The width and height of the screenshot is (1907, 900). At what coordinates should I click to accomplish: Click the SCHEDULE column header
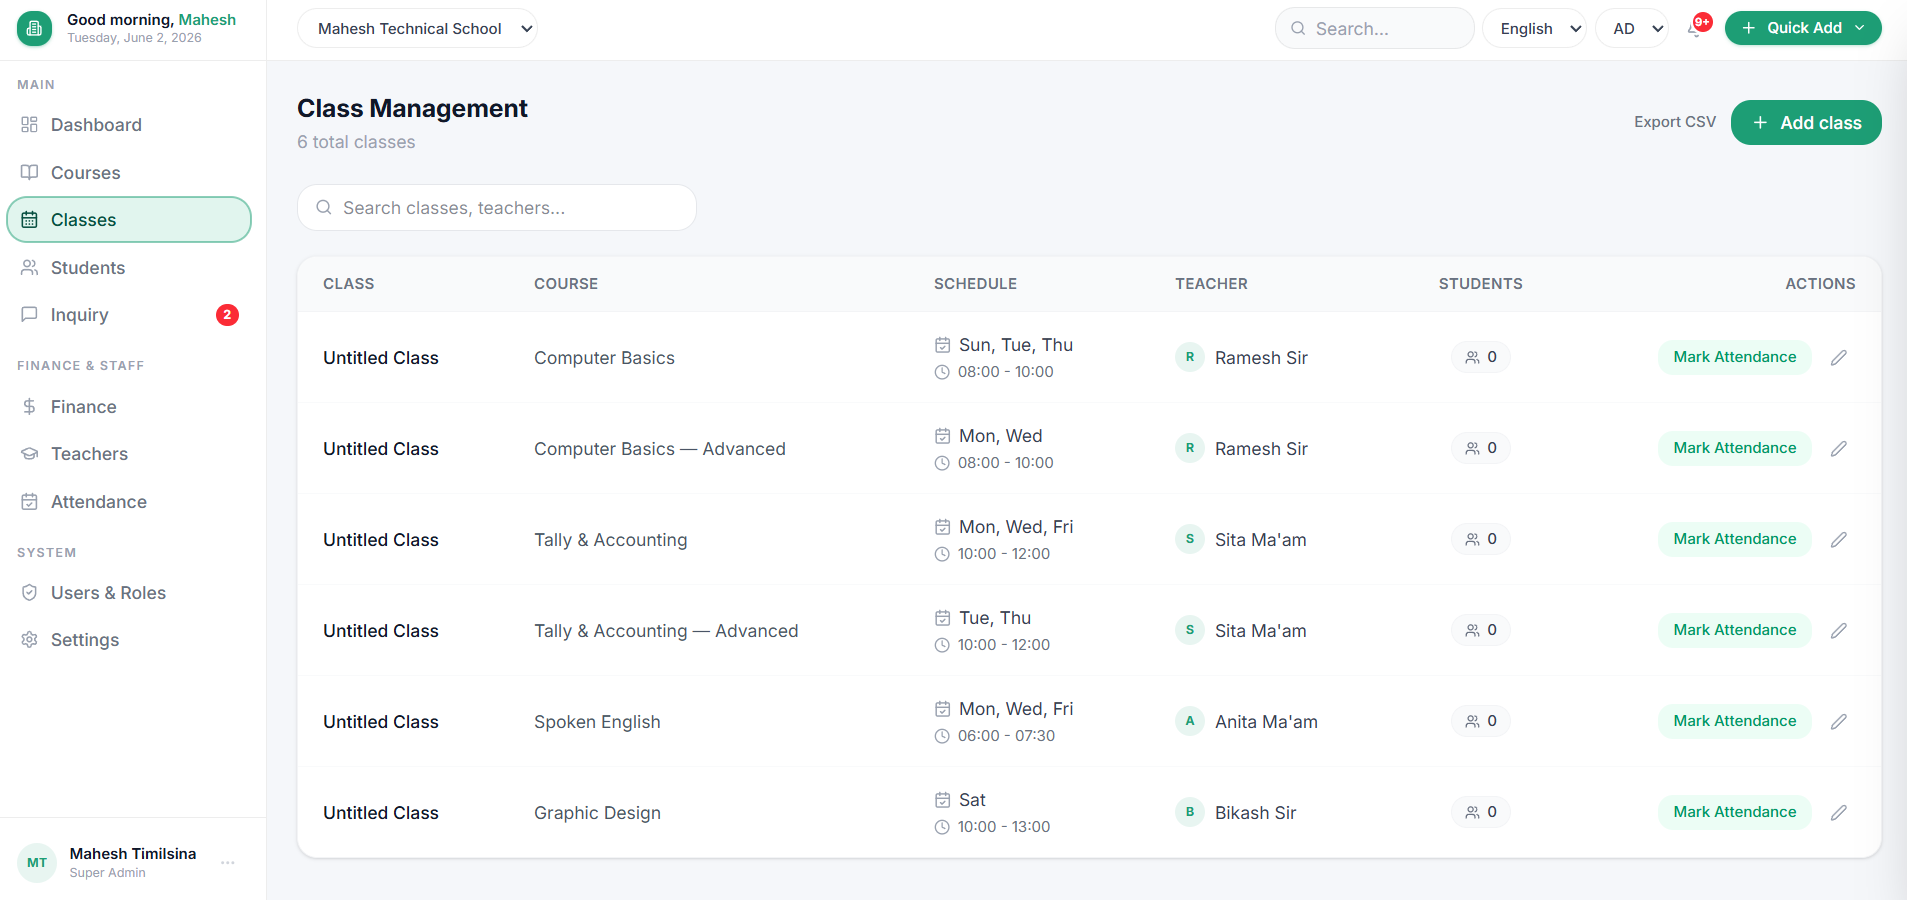pos(975,284)
